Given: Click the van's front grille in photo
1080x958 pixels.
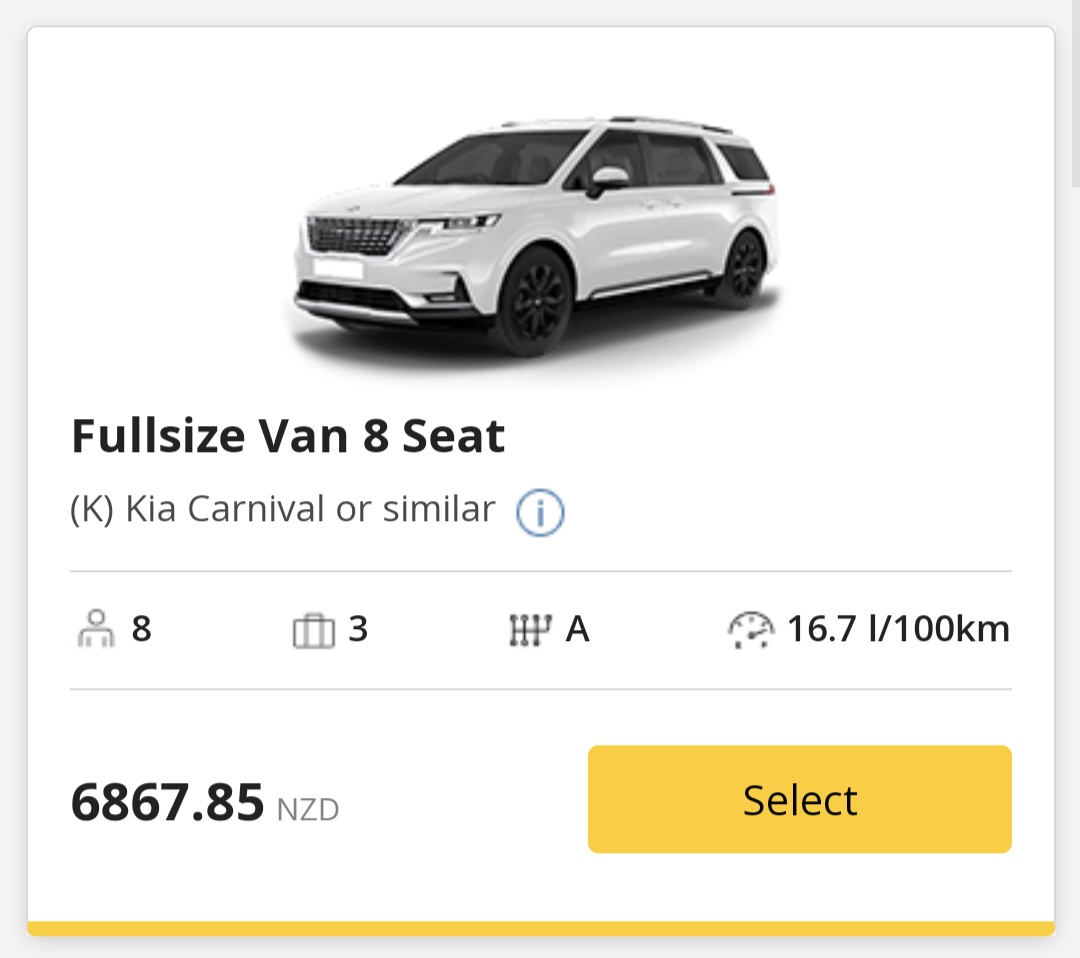Looking at the screenshot, I should (x=352, y=240).
